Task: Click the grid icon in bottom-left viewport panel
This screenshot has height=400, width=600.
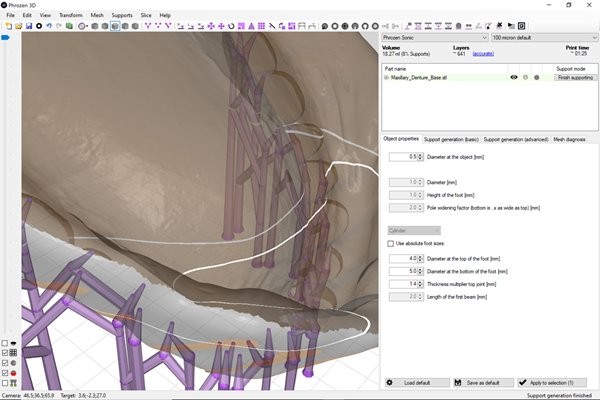Action: (x=13, y=353)
